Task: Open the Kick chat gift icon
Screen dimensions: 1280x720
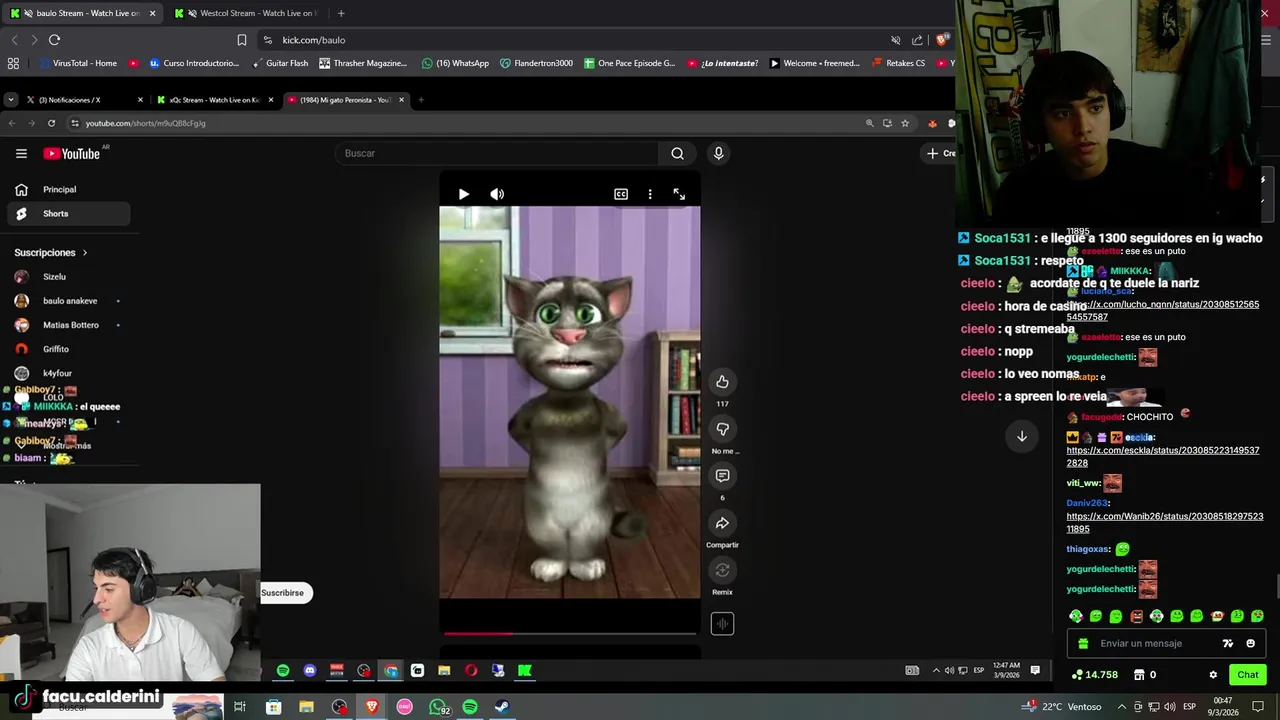Action: (1083, 644)
